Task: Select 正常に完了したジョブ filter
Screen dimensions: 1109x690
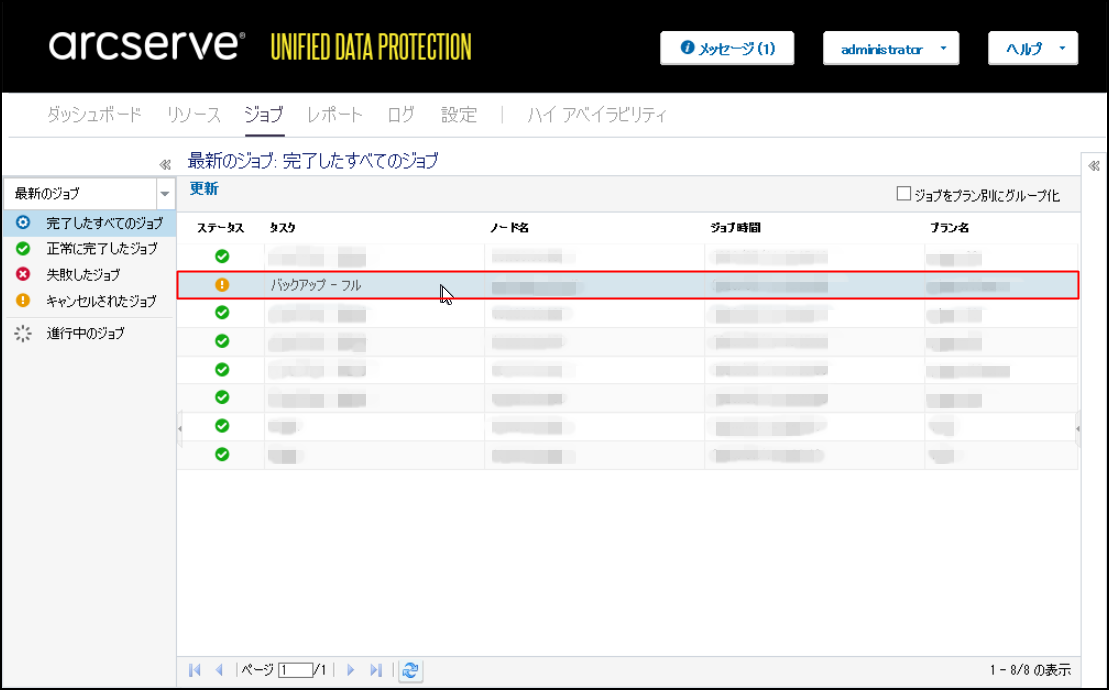Action: point(100,248)
